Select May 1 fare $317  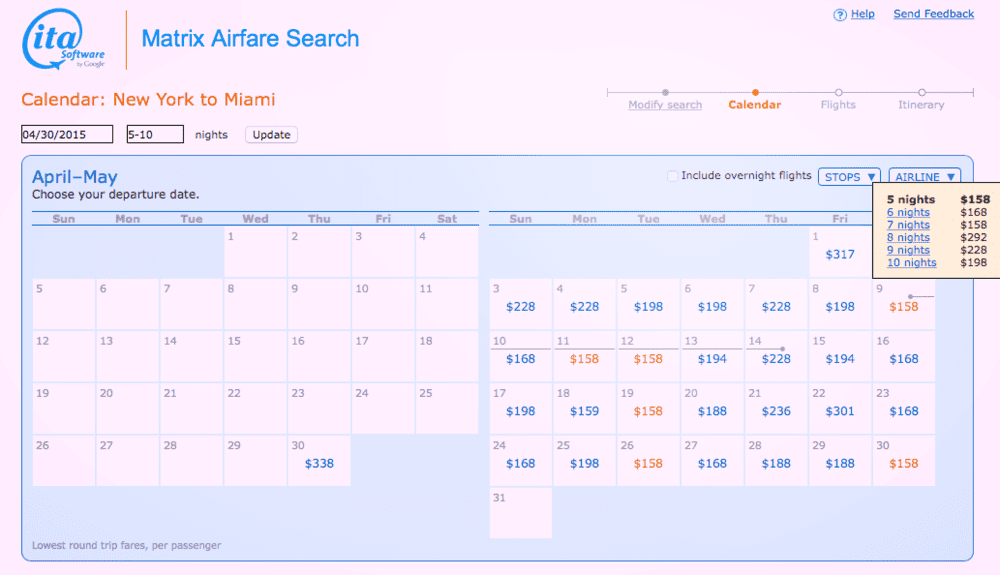(x=840, y=254)
